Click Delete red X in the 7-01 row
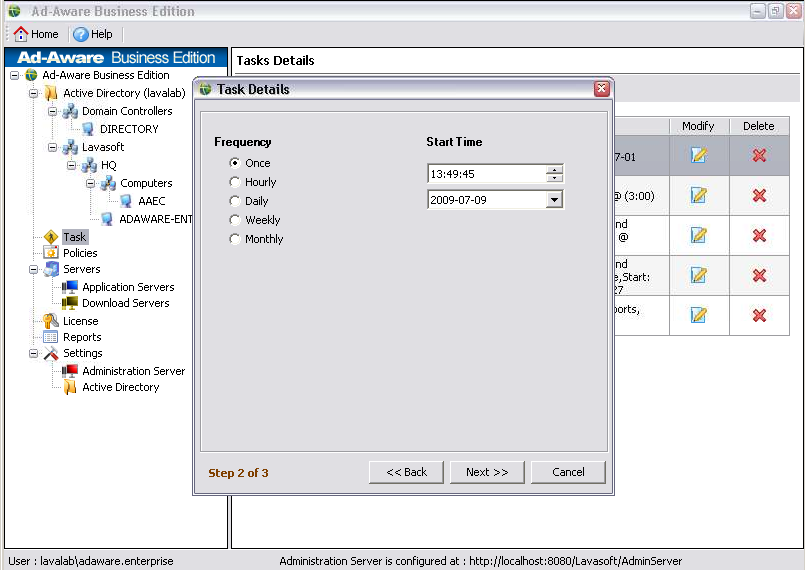805x570 pixels. pyautogui.click(x=759, y=155)
